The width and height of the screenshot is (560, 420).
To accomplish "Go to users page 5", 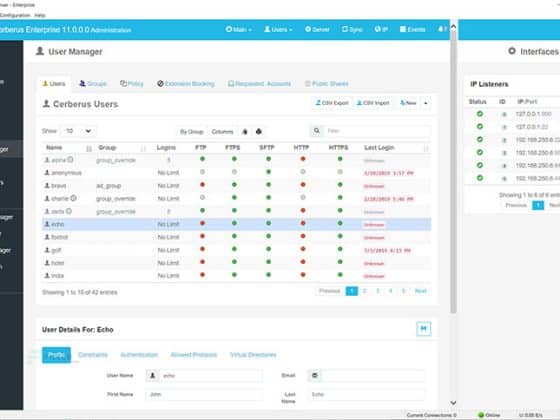I will click(x=403, y=291).
